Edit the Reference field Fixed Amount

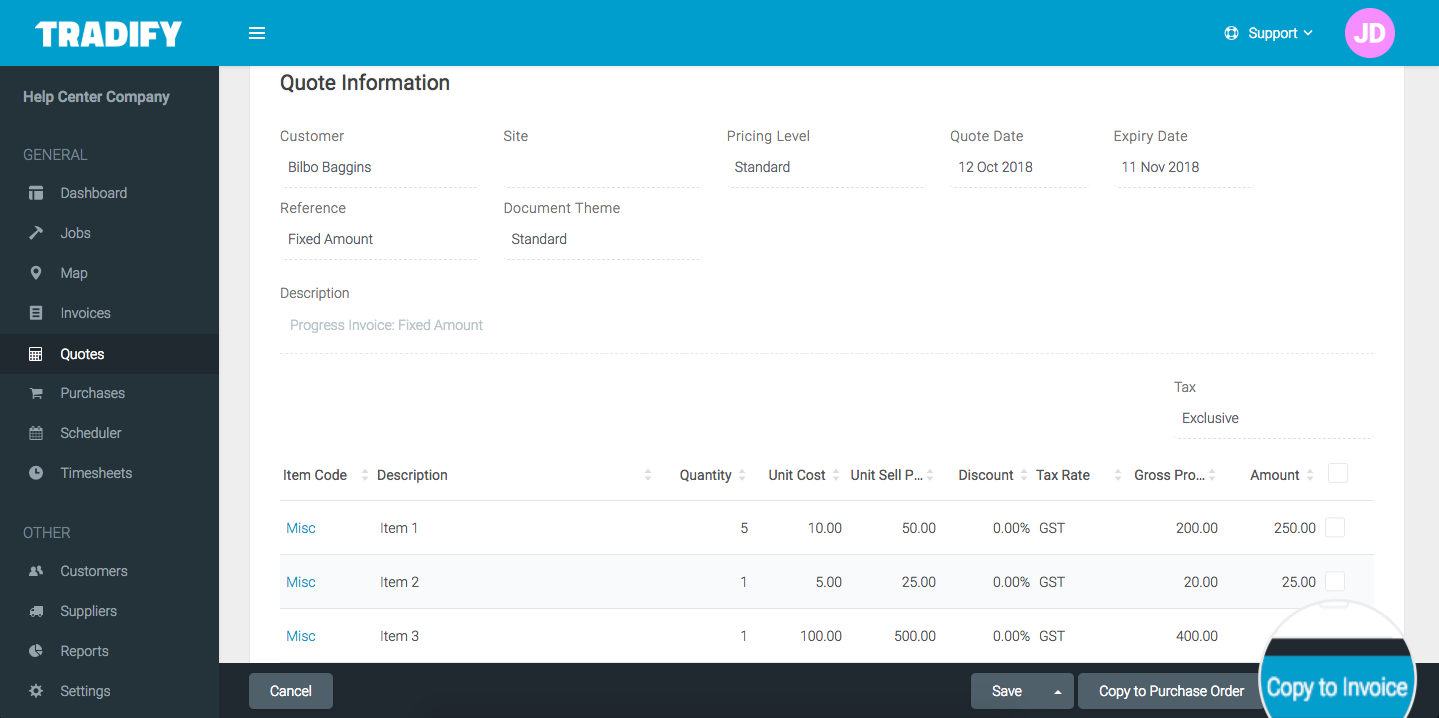pyautogui.click(x=378, y=239)
